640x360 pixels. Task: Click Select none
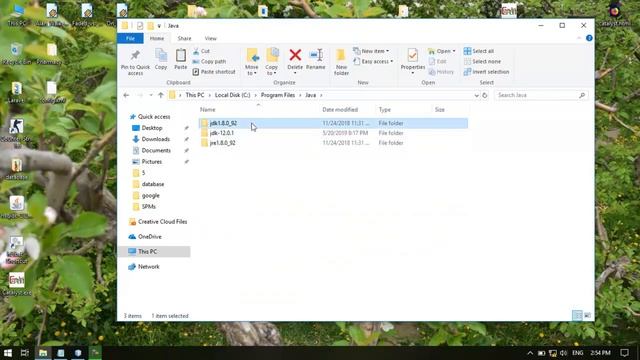tap(482, 61)
